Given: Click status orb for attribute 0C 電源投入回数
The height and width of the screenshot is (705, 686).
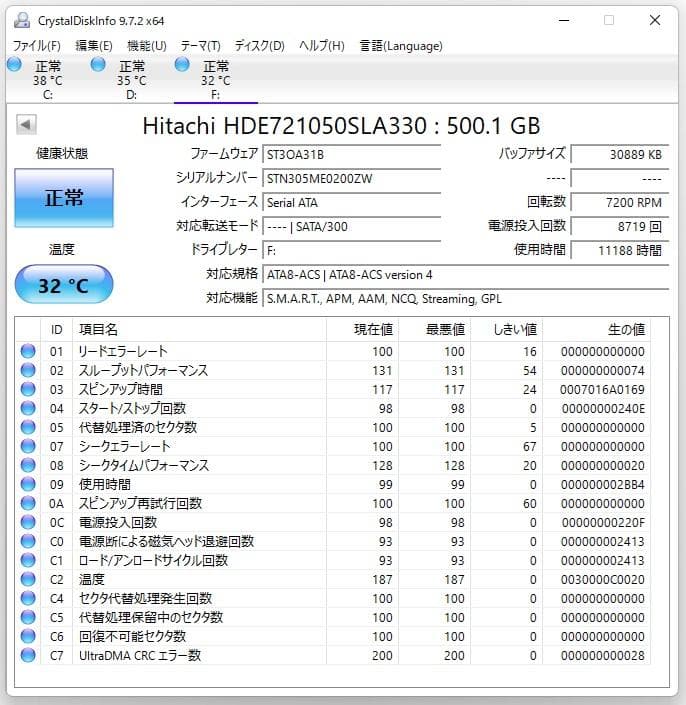Looking at the screenshot, I should 28,522.
